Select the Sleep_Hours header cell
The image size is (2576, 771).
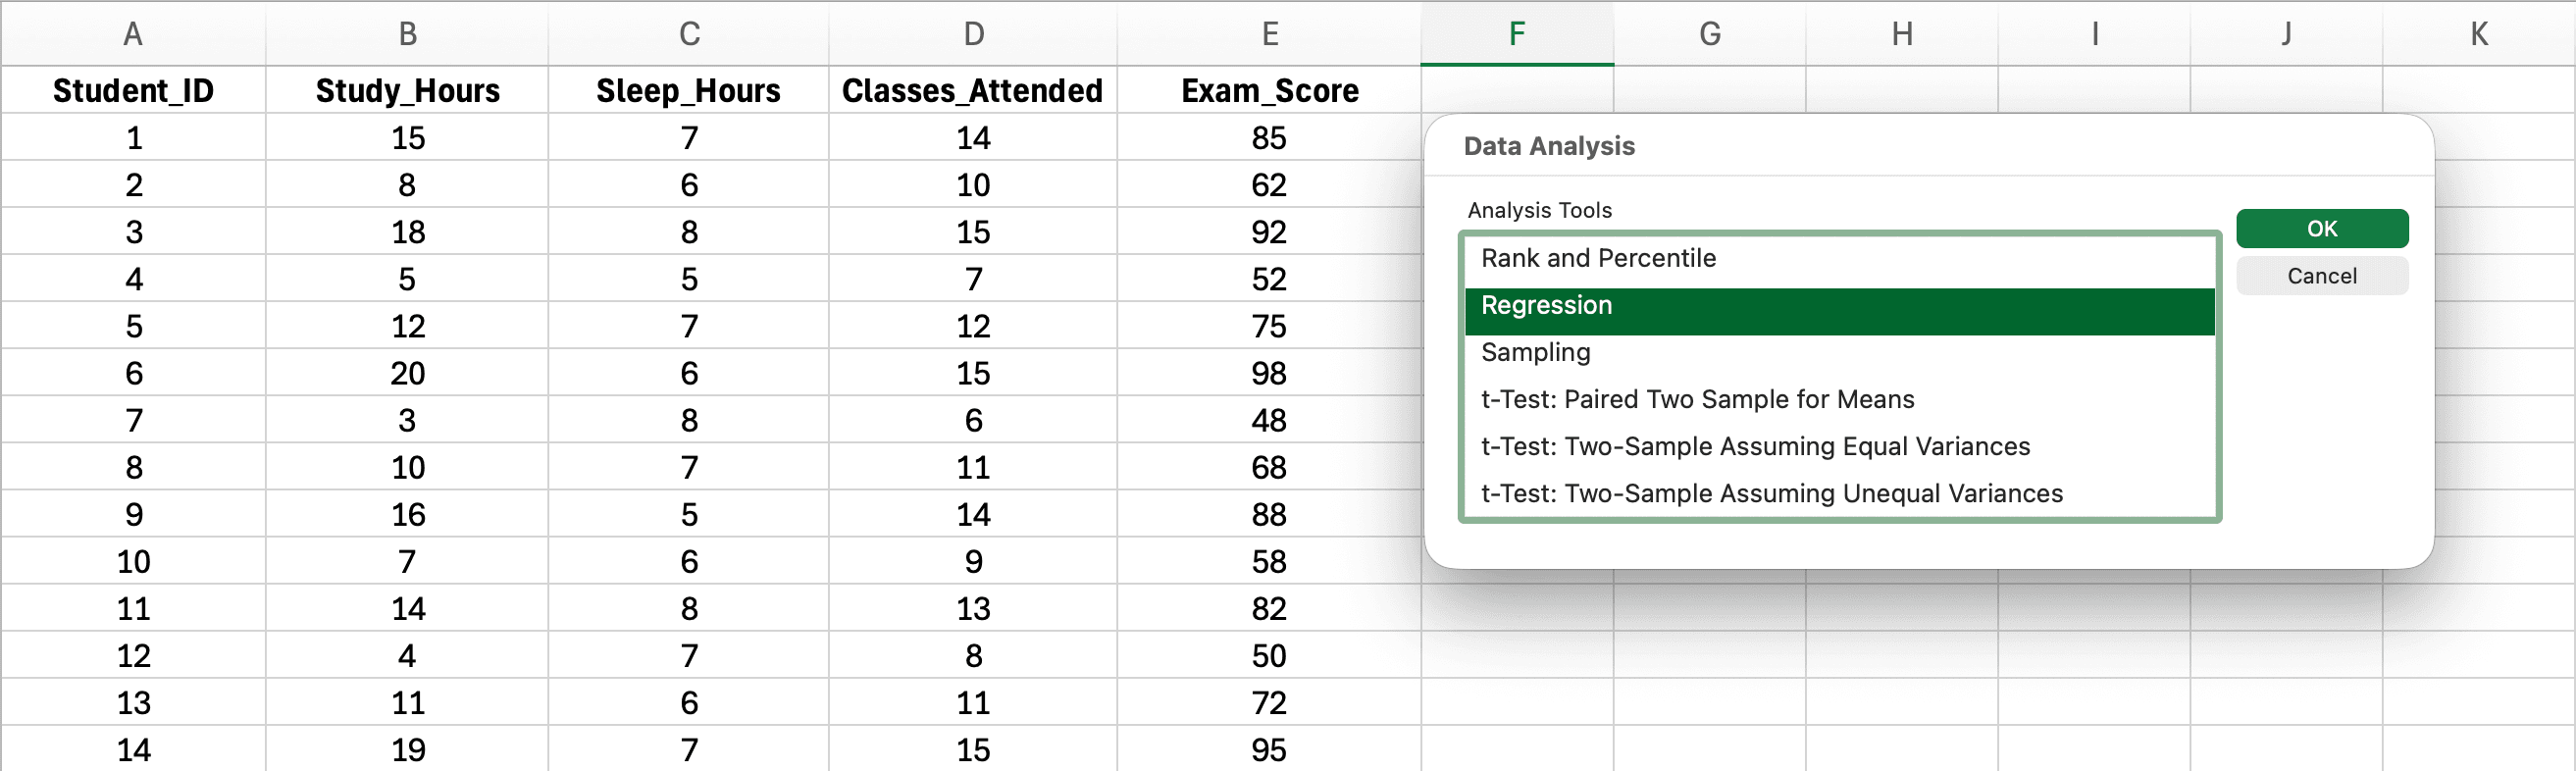688,90
